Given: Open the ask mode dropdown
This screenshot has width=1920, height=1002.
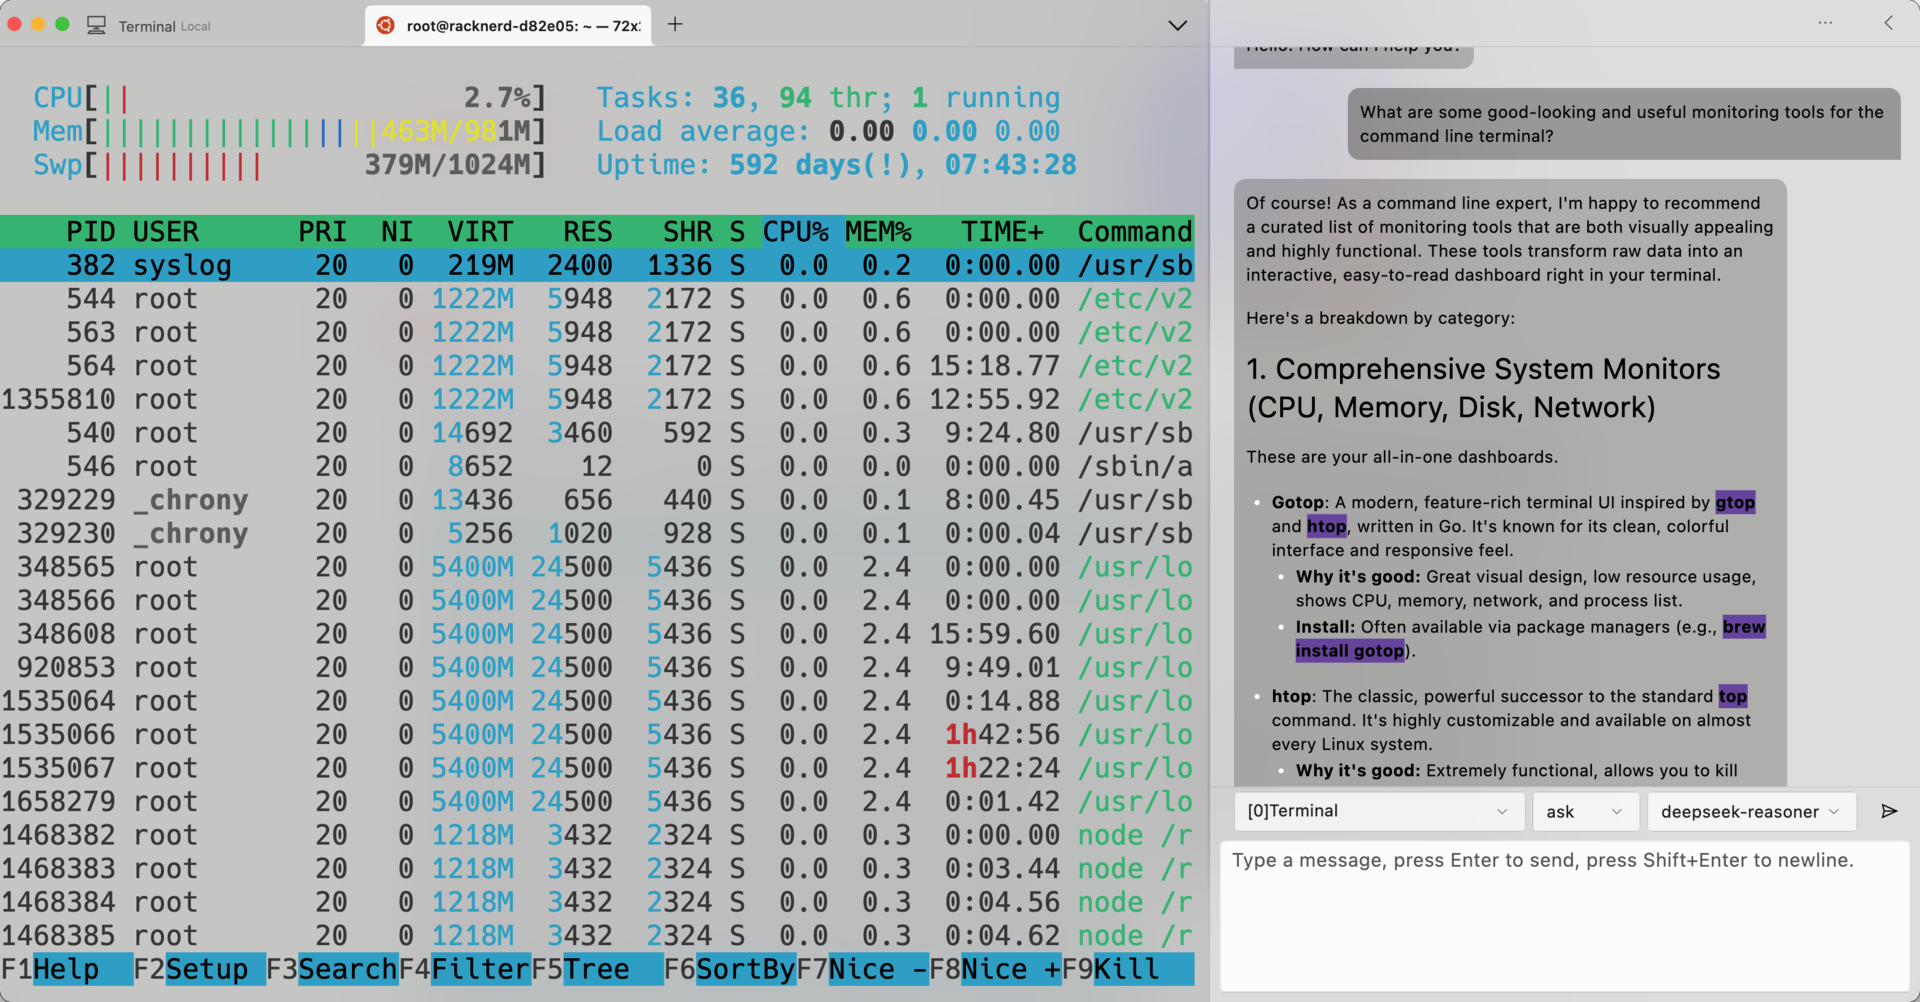Looking at the screenshot, I should pos(1584,811).
